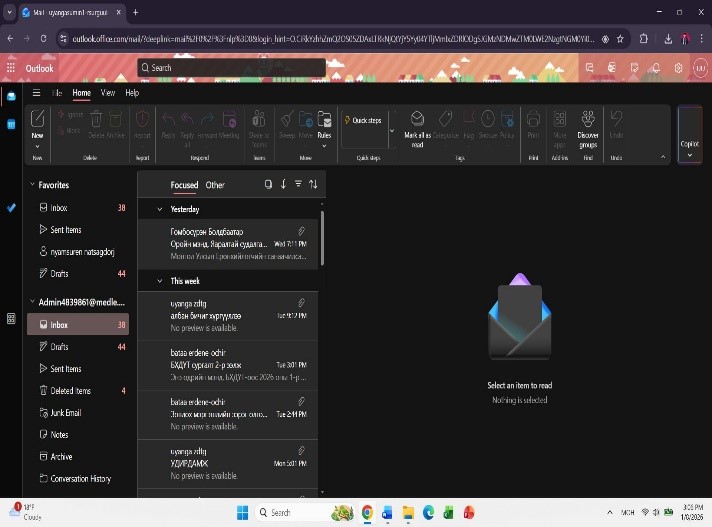The height and width of the screenshot is (527, 712).
Task: Switch to the Other inbox tab
Action: click(215, 185)
